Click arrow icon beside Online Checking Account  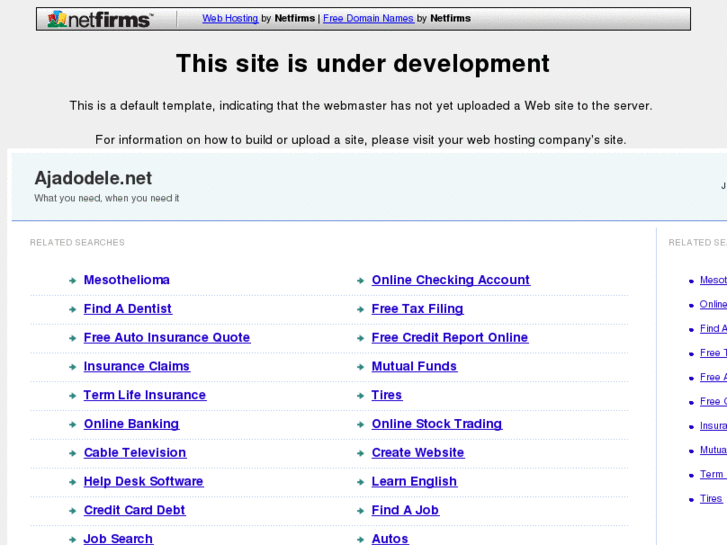pos(360,281)
